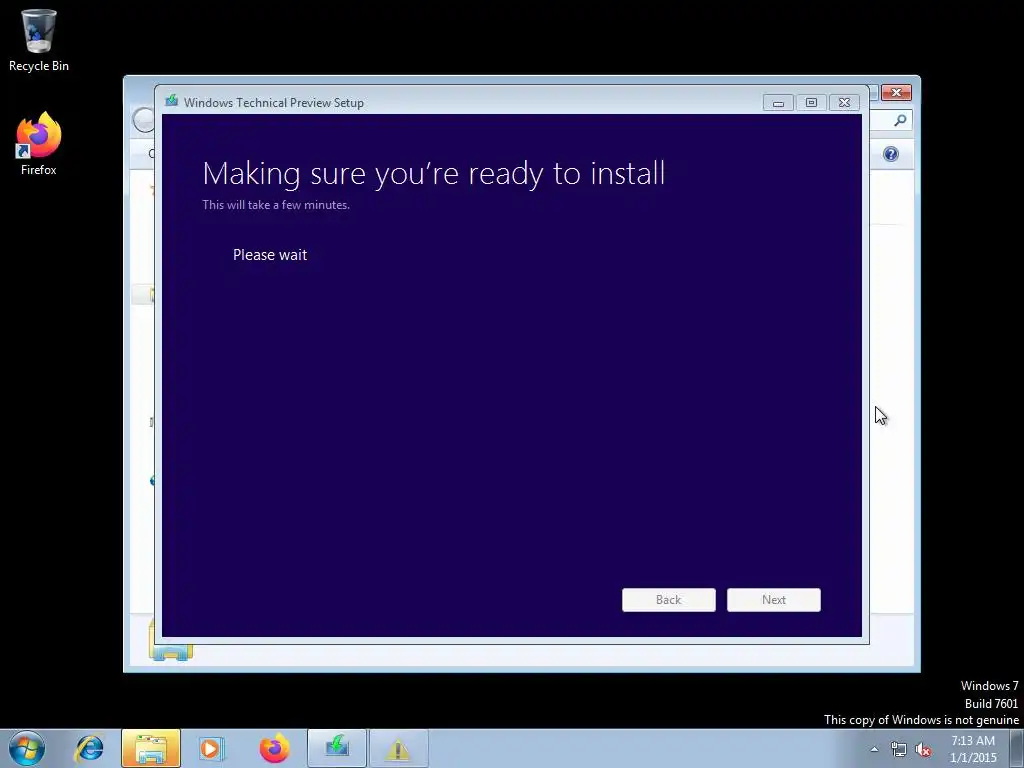This screenshot has width=1024, height=768.
Task: Click the Back button in Setup
Action: tap(668, 600)
